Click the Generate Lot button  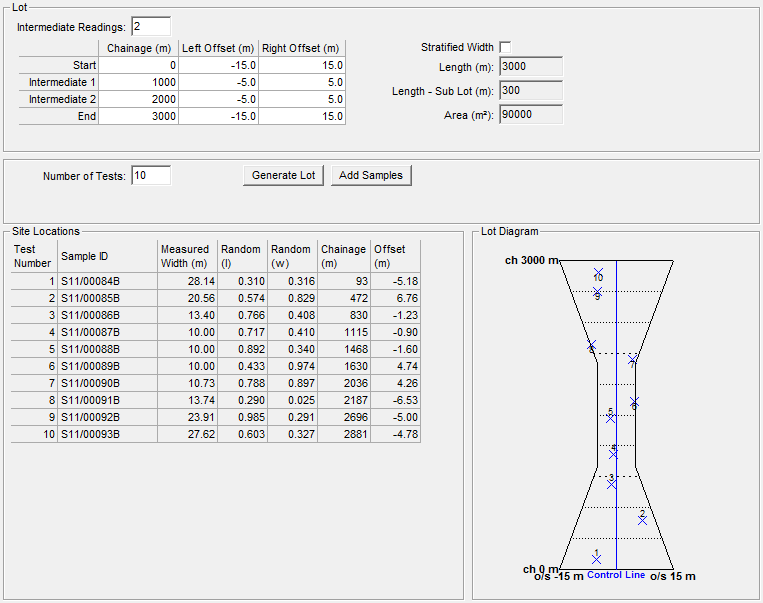coord(283,175)
